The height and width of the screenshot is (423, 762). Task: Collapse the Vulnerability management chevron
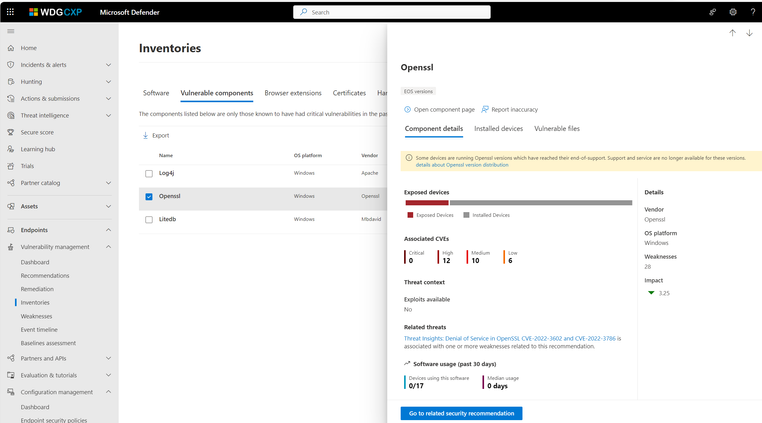point(108,247)
